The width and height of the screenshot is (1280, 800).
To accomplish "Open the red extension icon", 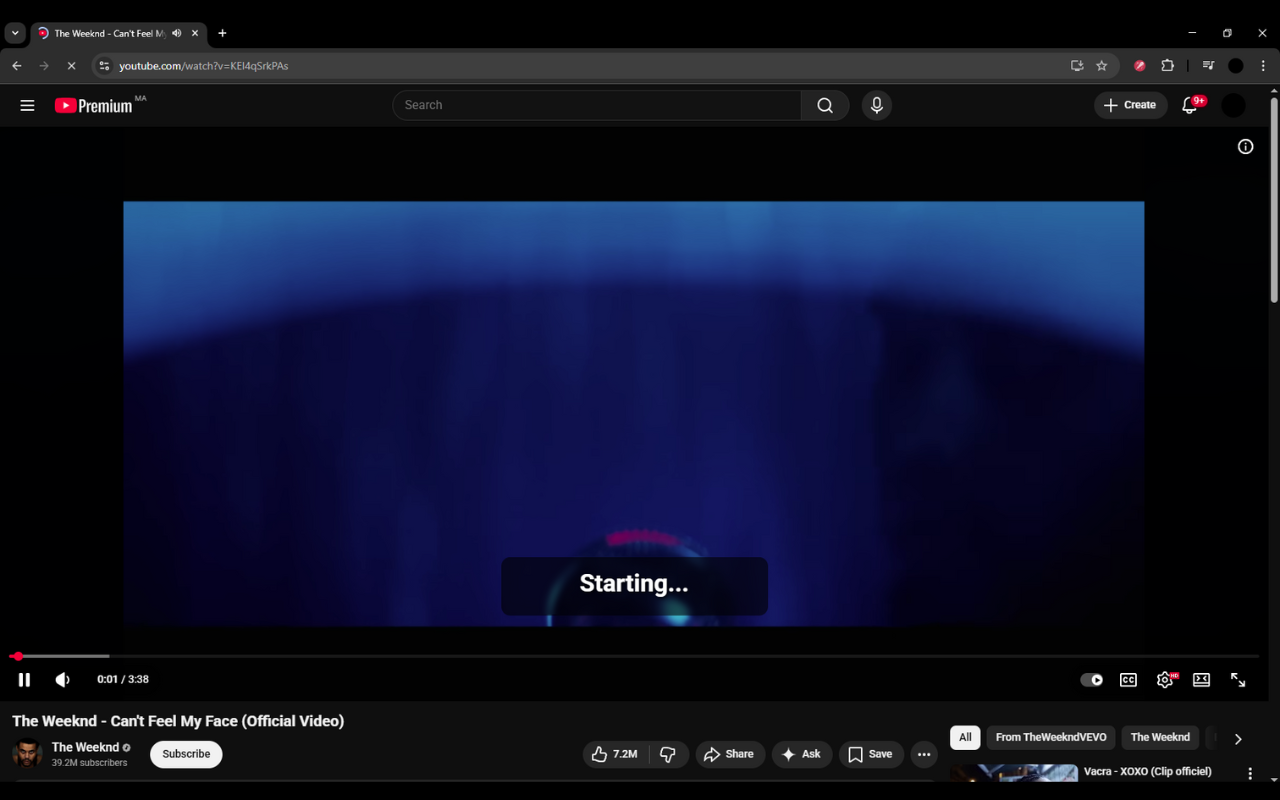I will pos(1140,66).
